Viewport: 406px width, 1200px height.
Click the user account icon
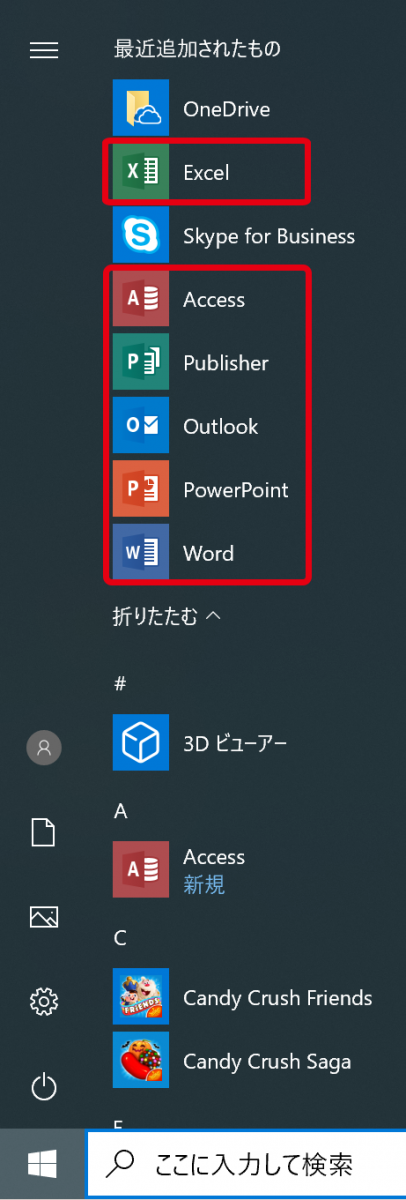click(44, 747)
